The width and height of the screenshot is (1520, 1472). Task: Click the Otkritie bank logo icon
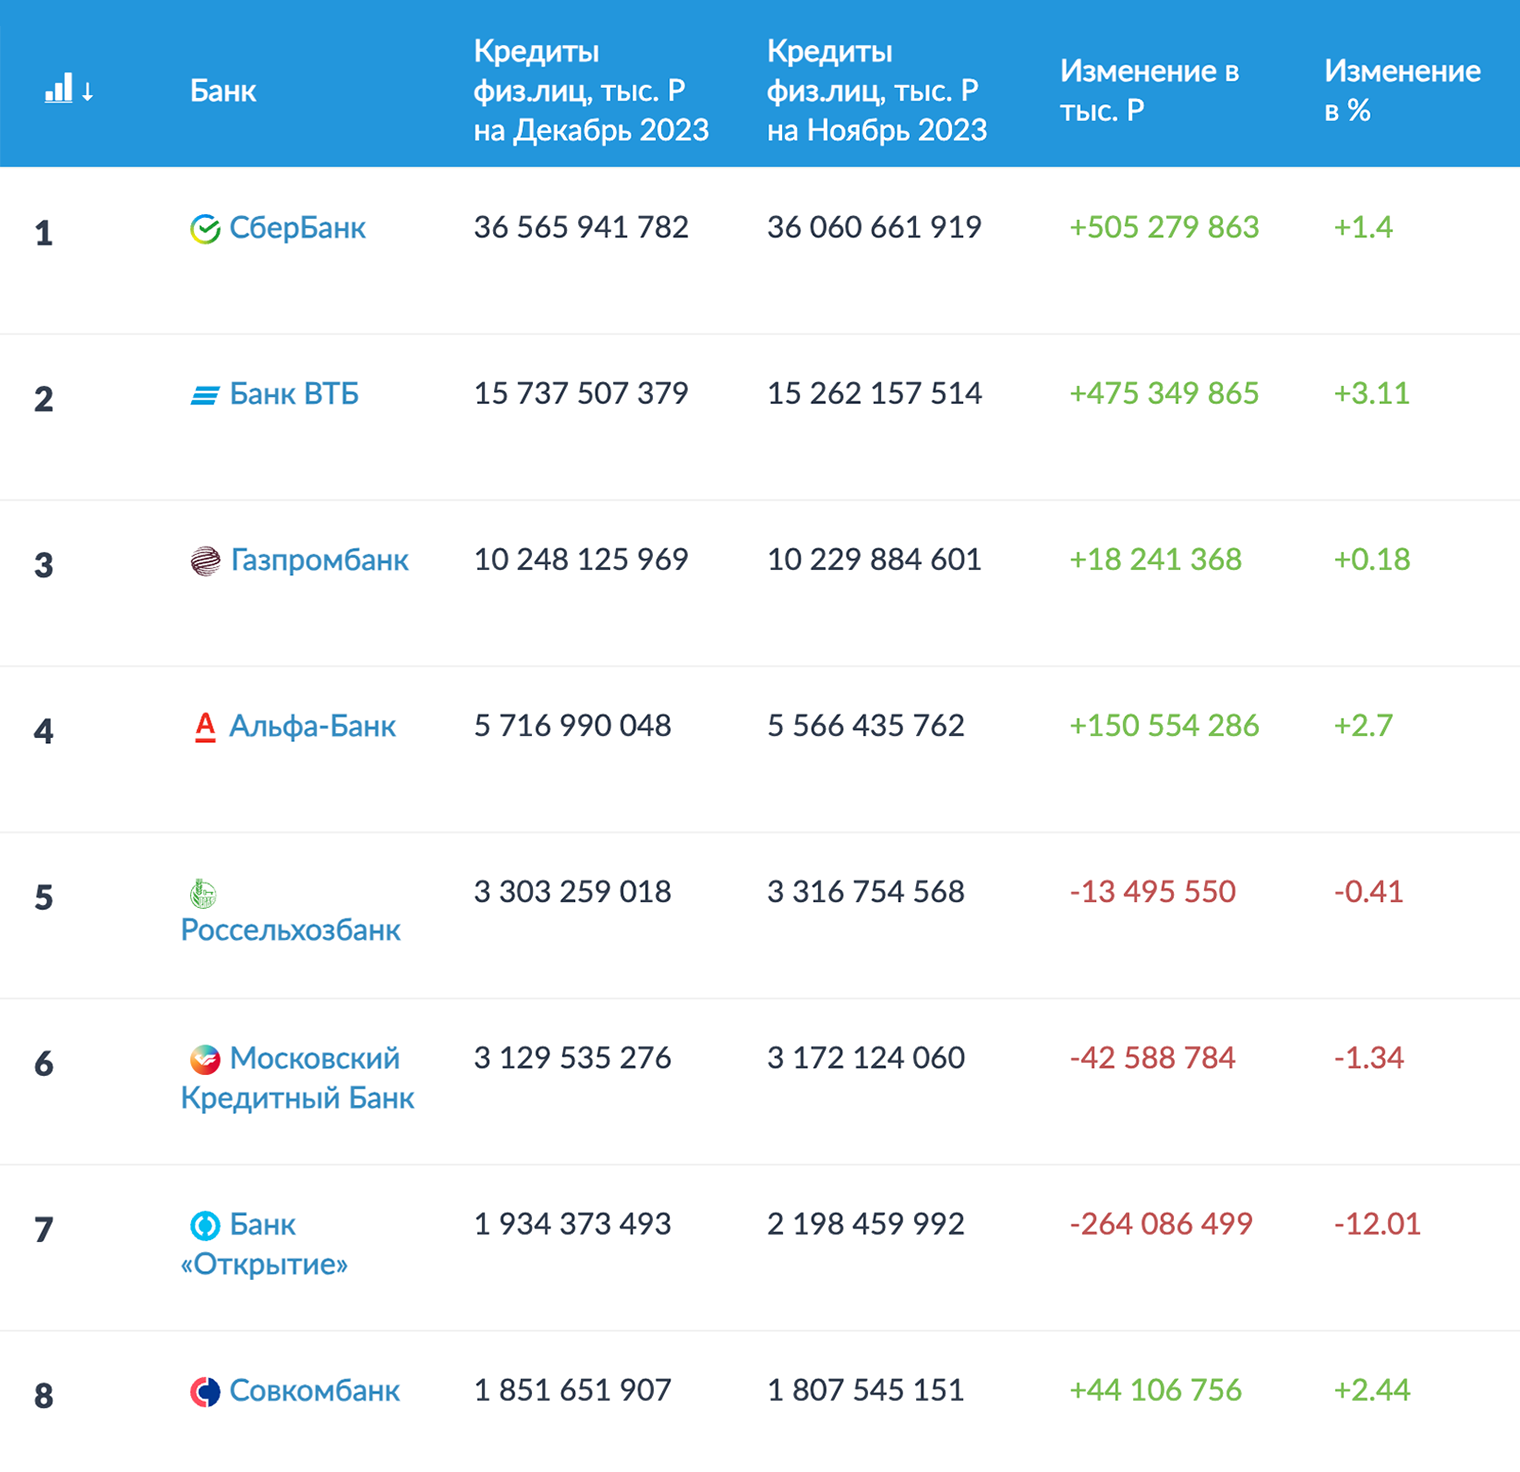click(205, 1225)
